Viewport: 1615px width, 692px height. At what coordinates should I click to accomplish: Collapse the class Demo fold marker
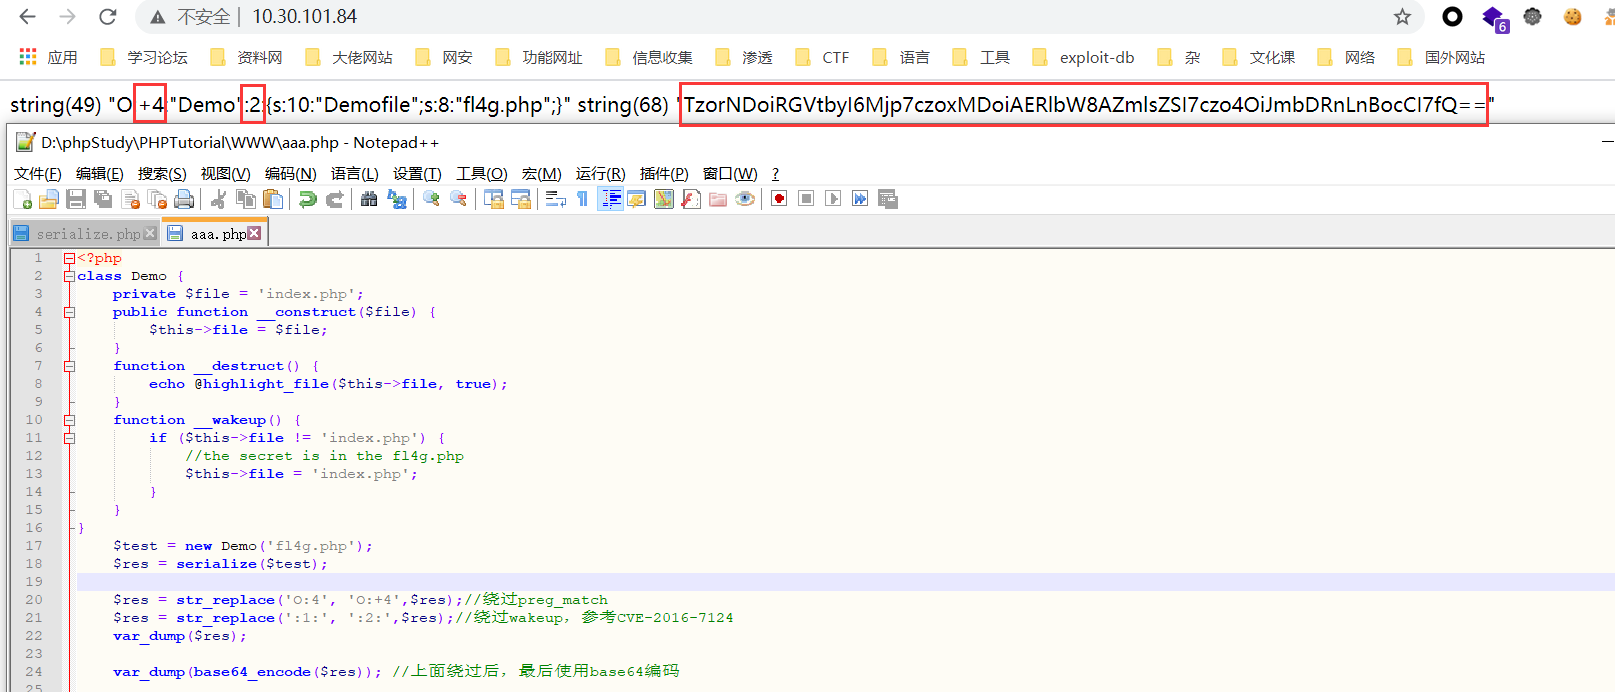[x=69, y=276]
